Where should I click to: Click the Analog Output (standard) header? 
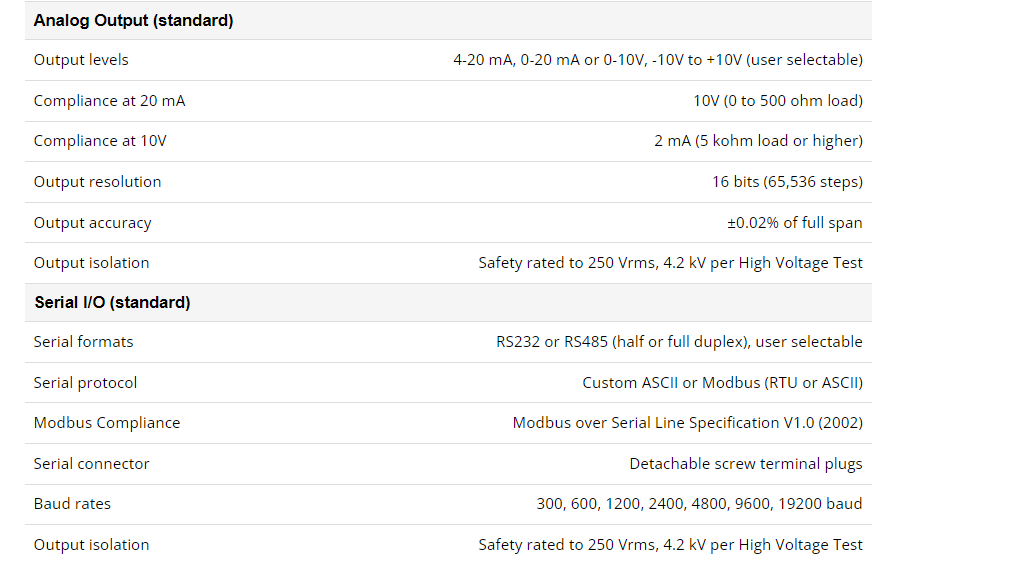pyautogui.click(x=133, y=20)
